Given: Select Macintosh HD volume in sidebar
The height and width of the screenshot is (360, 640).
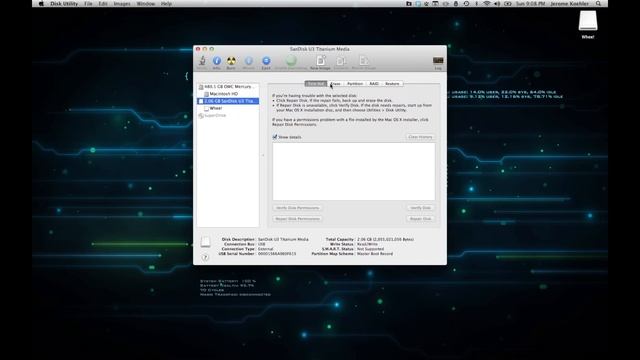Looking at the screenshot, I should click(x=228, y=94).
